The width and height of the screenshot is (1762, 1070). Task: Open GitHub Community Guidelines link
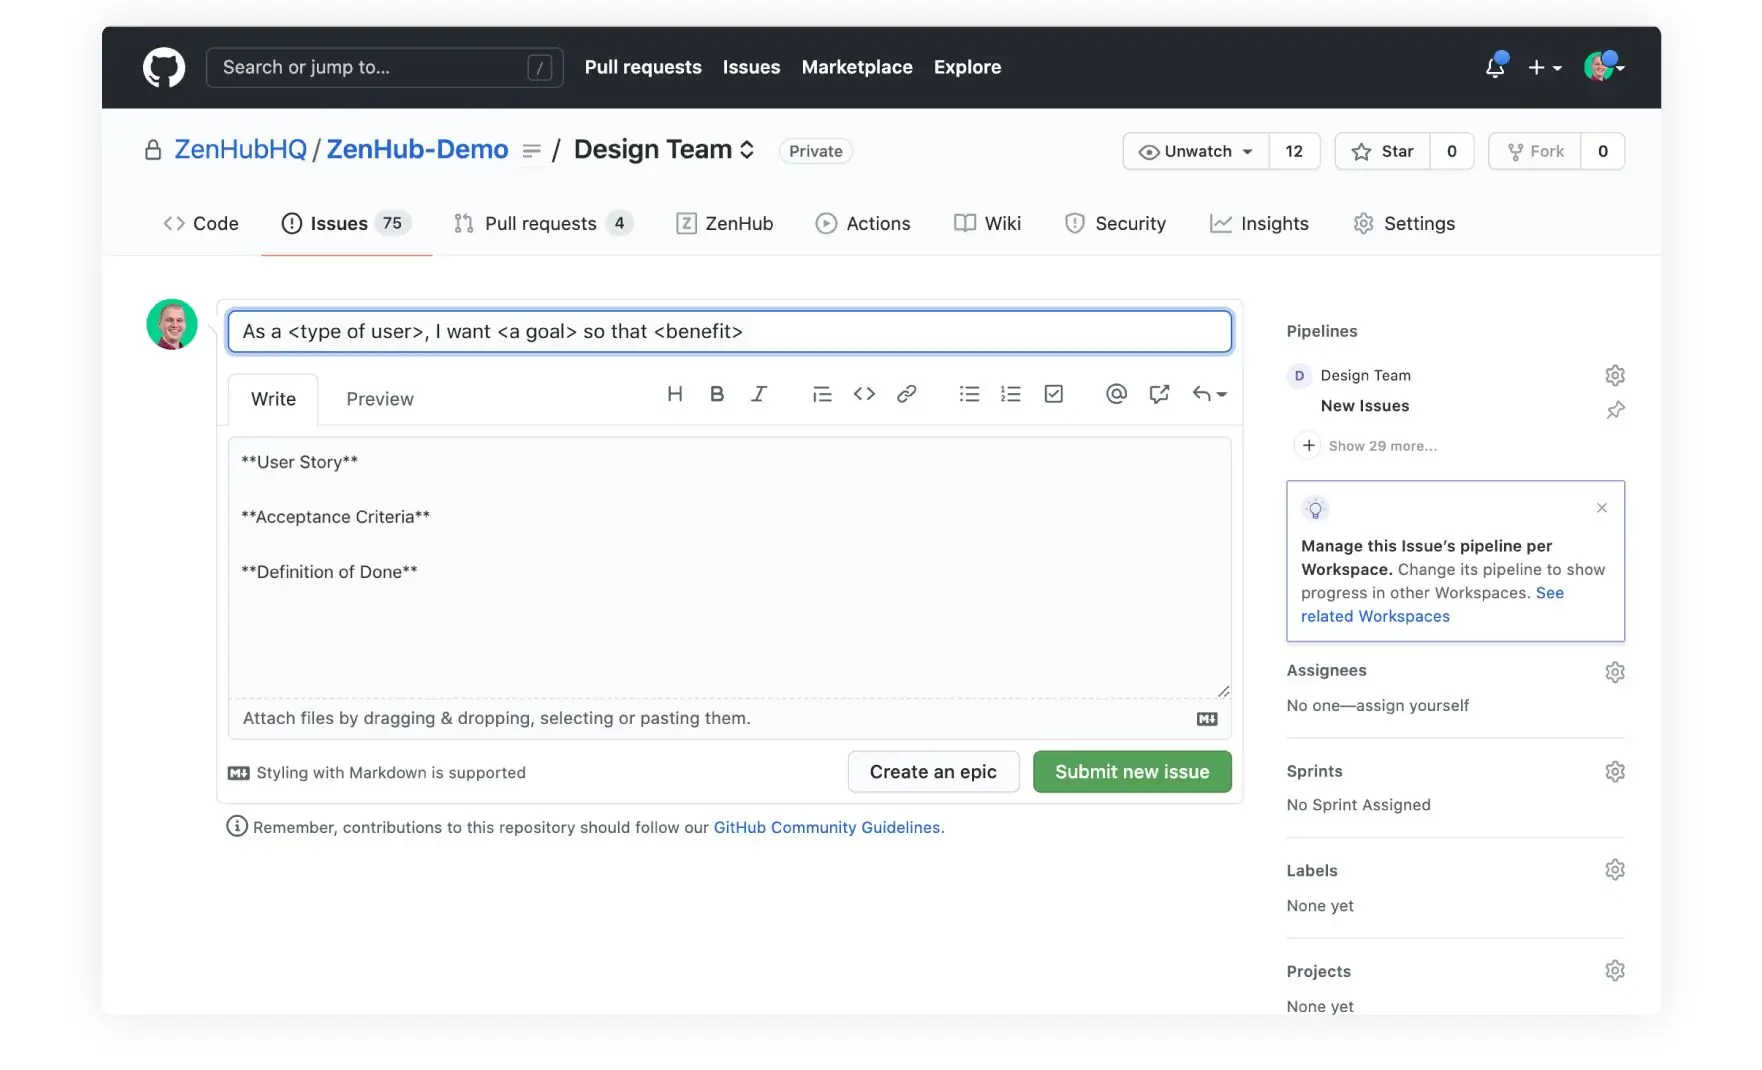click(827, 827)
